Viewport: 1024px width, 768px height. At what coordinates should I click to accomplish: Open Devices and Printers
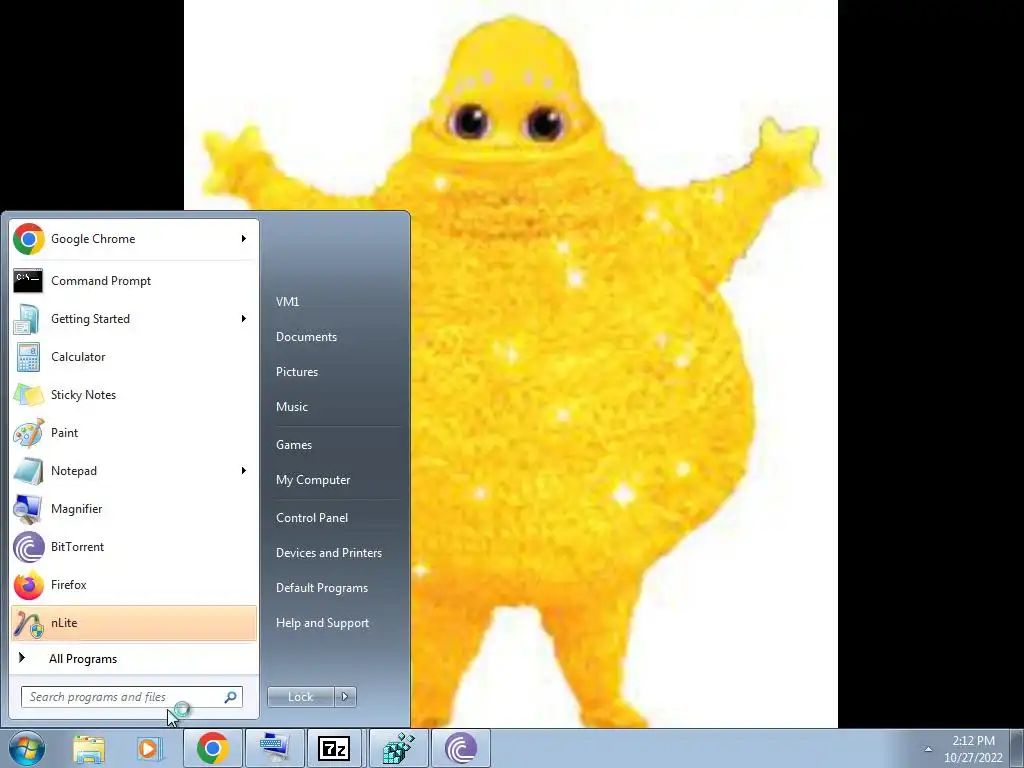coord(328,553)
